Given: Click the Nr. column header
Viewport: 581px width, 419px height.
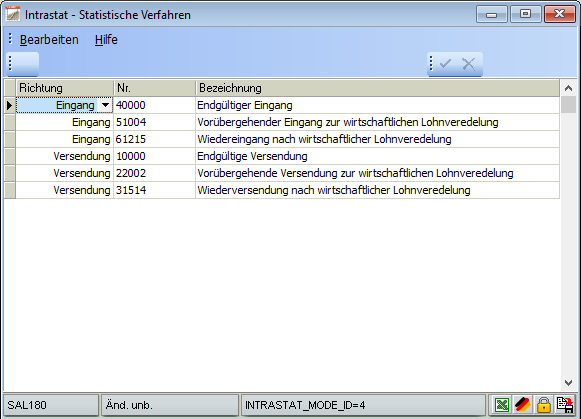Looking at the screenshot, I should click(x=154, y=88).
